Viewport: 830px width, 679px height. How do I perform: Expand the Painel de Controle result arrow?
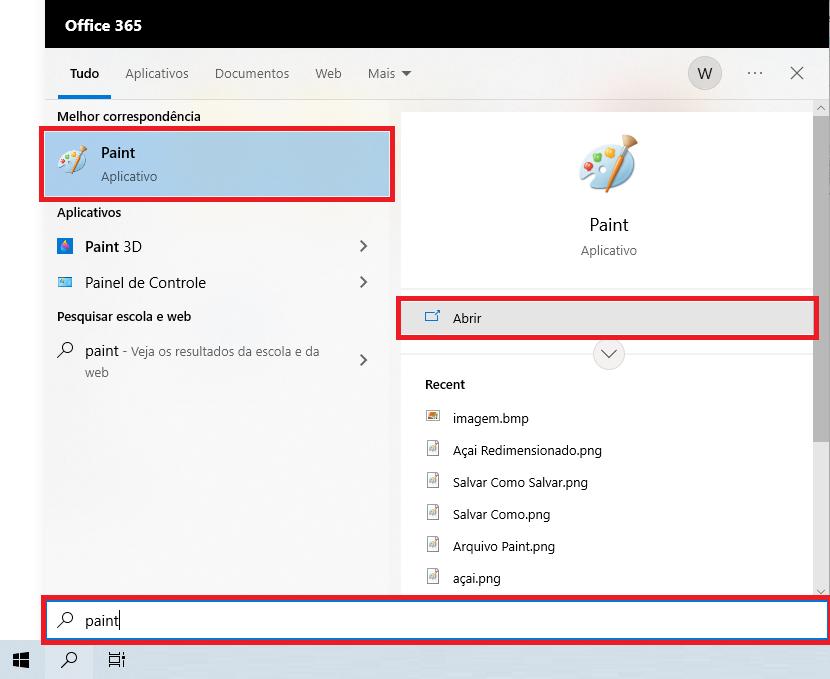364,282
